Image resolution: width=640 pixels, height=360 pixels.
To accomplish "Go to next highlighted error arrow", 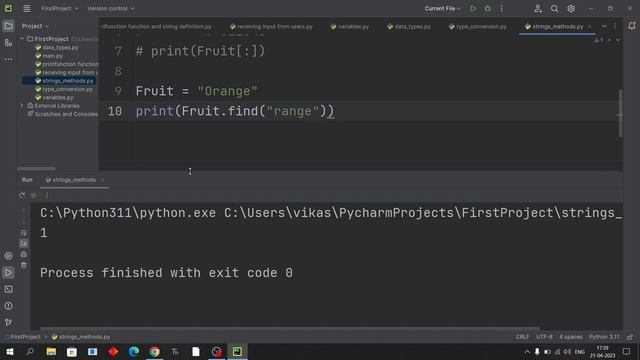I will click(x=618, y=40).
